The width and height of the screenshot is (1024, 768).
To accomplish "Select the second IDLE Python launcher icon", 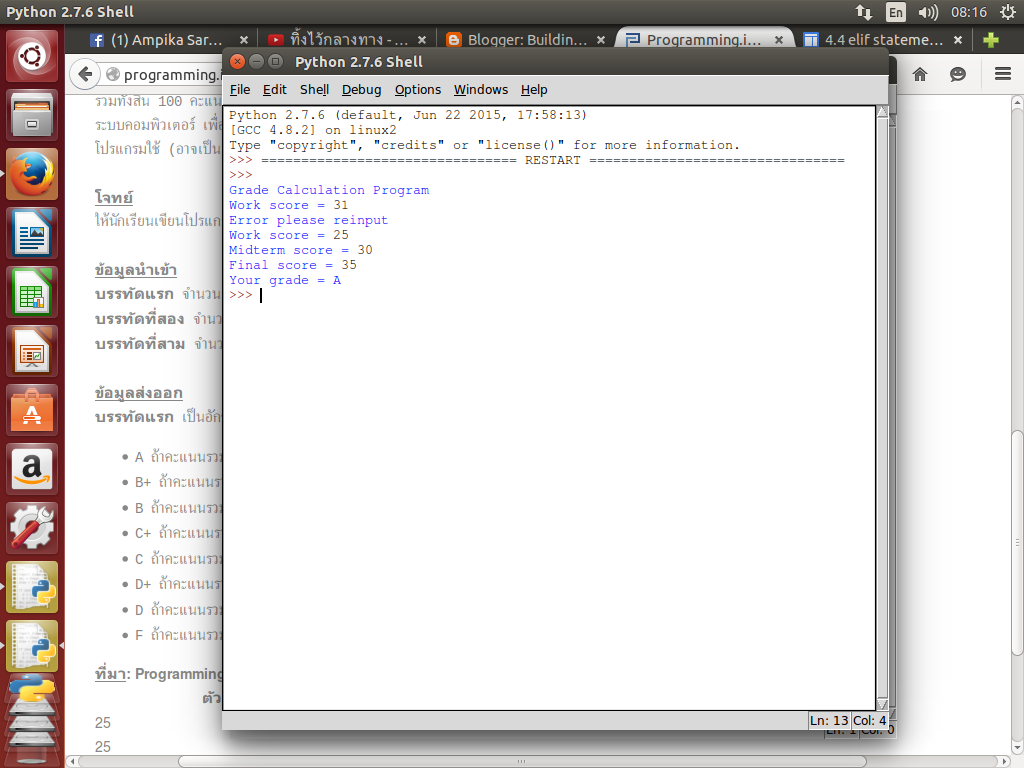I will point(32,645).
